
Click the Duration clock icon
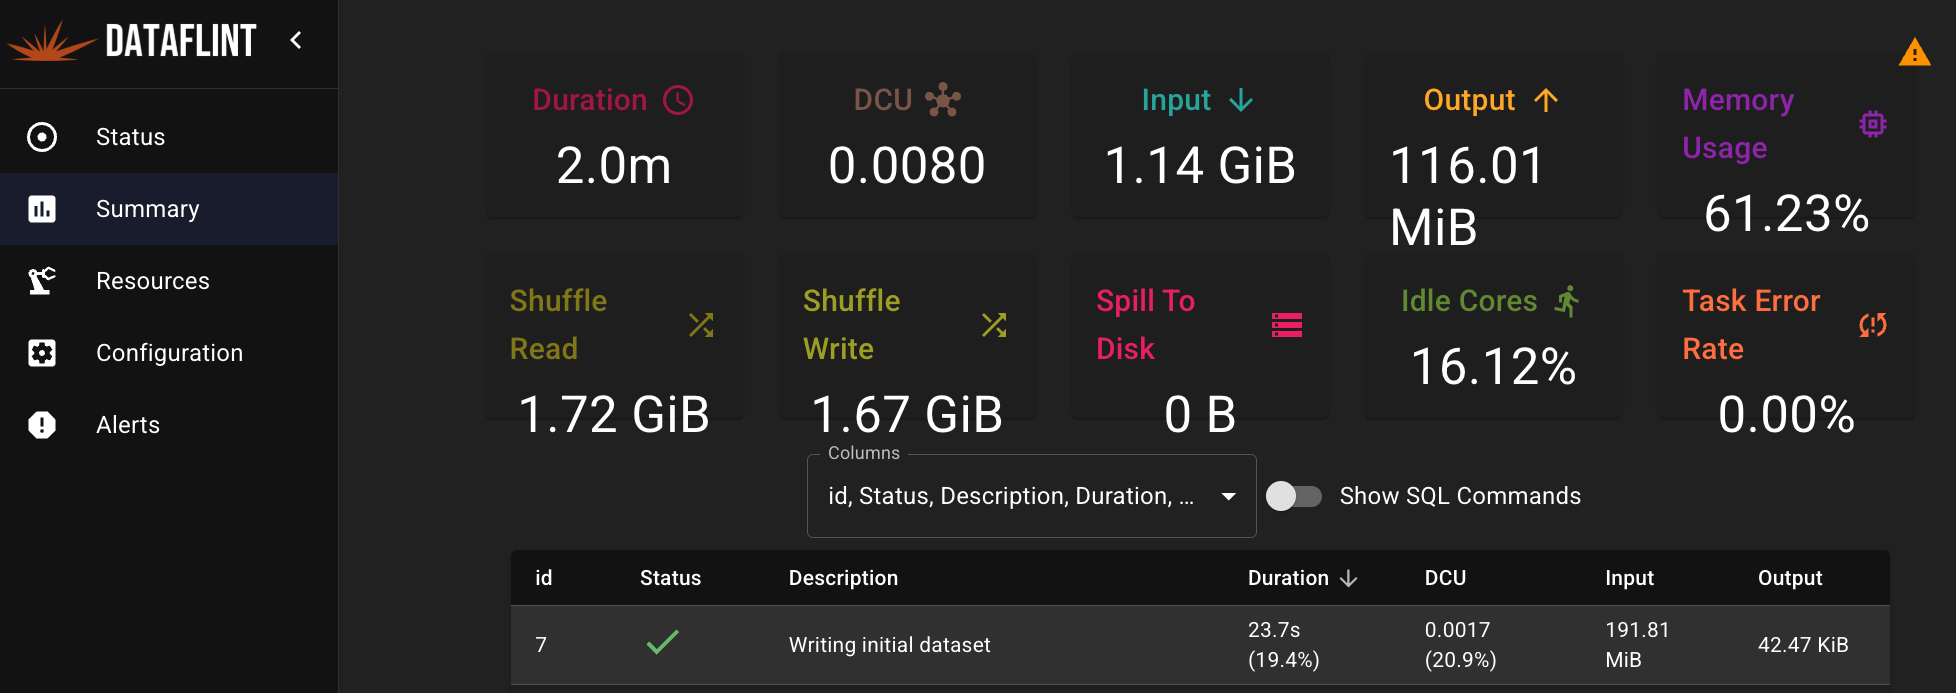coord(678,100)
